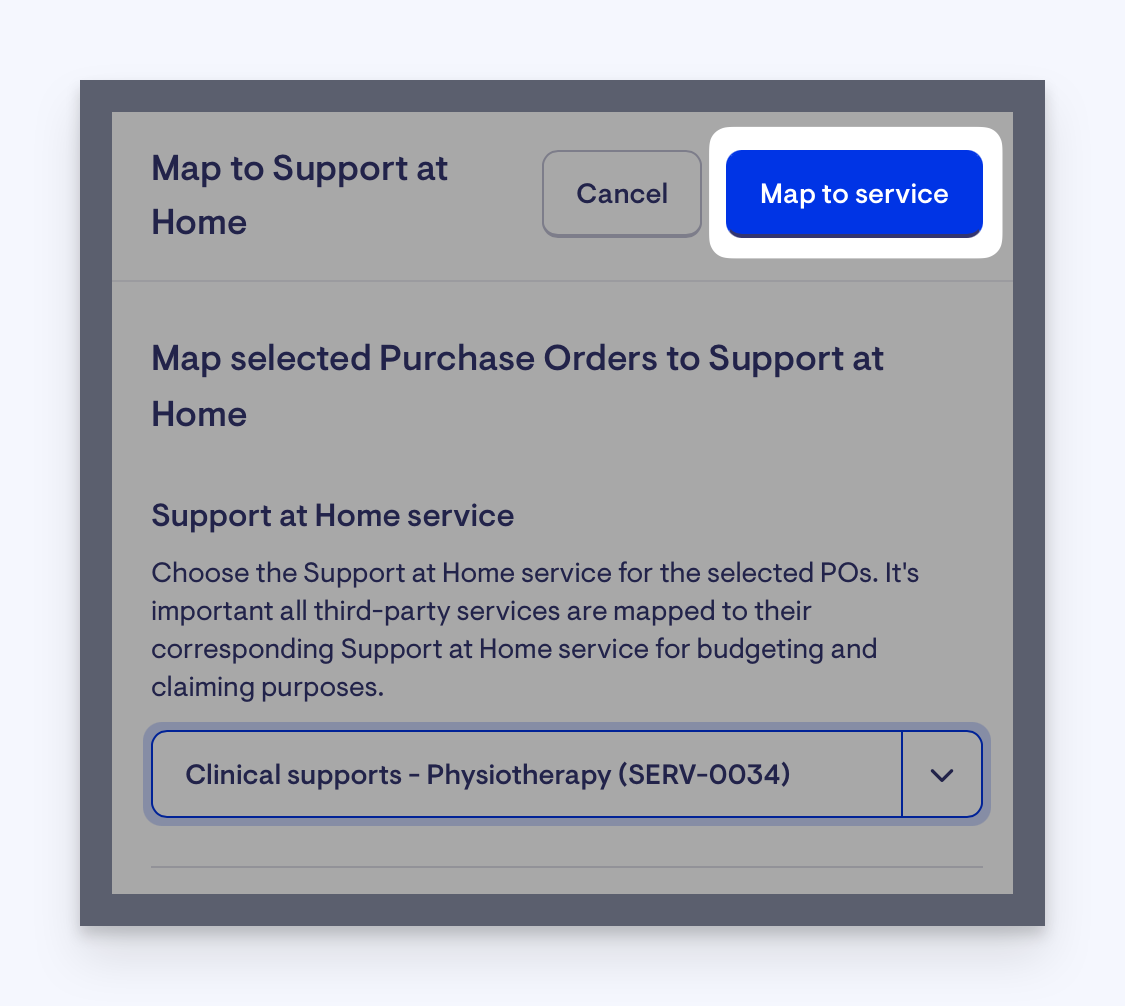This screenshot has width=1125, height=1006.
Task: Click the divider line under the dialog header
Action: (x=562, y=281)
